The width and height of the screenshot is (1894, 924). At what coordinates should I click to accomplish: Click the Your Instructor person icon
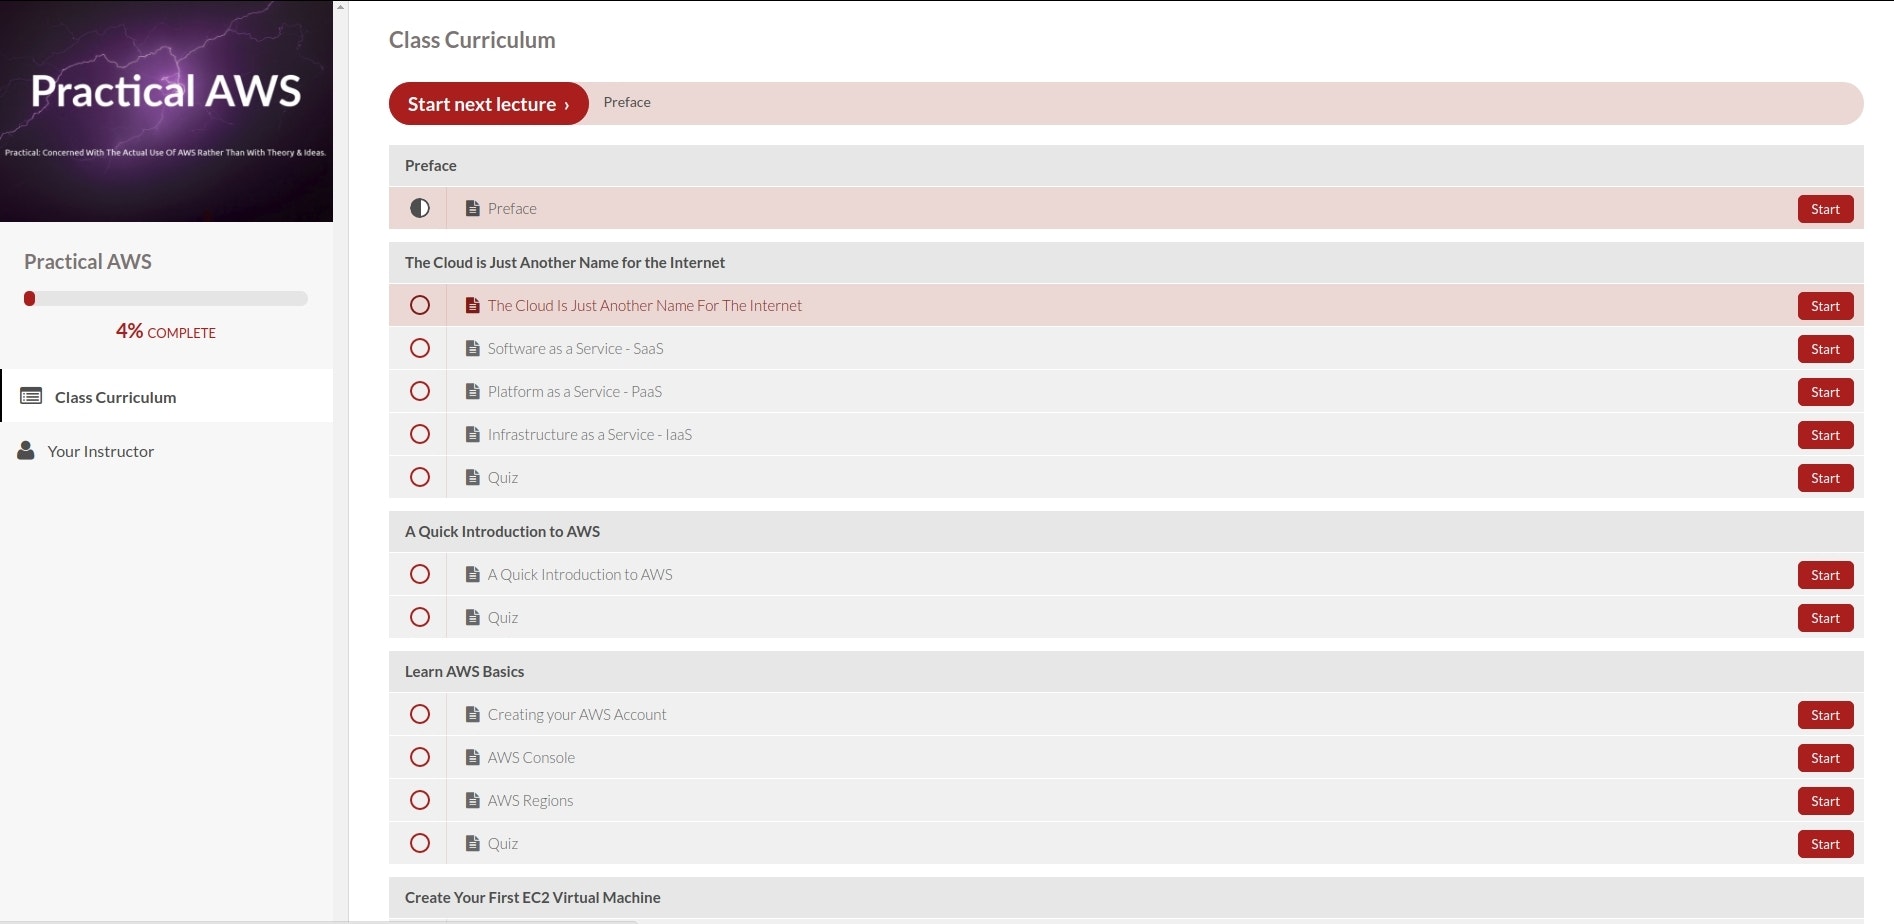26,450
